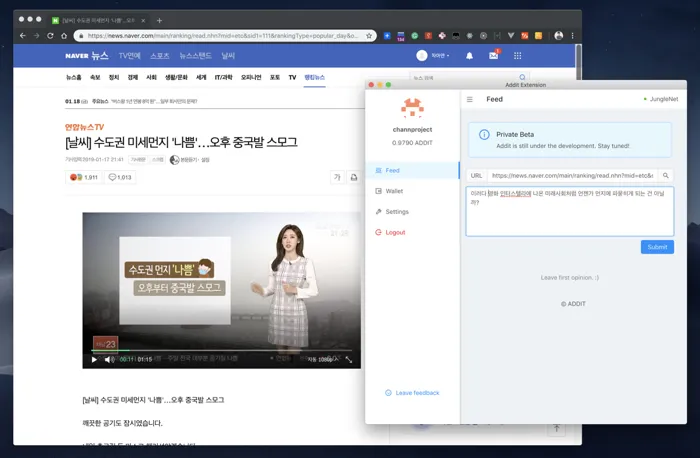Open the comments count 1,013

click(x=120, y=177)
